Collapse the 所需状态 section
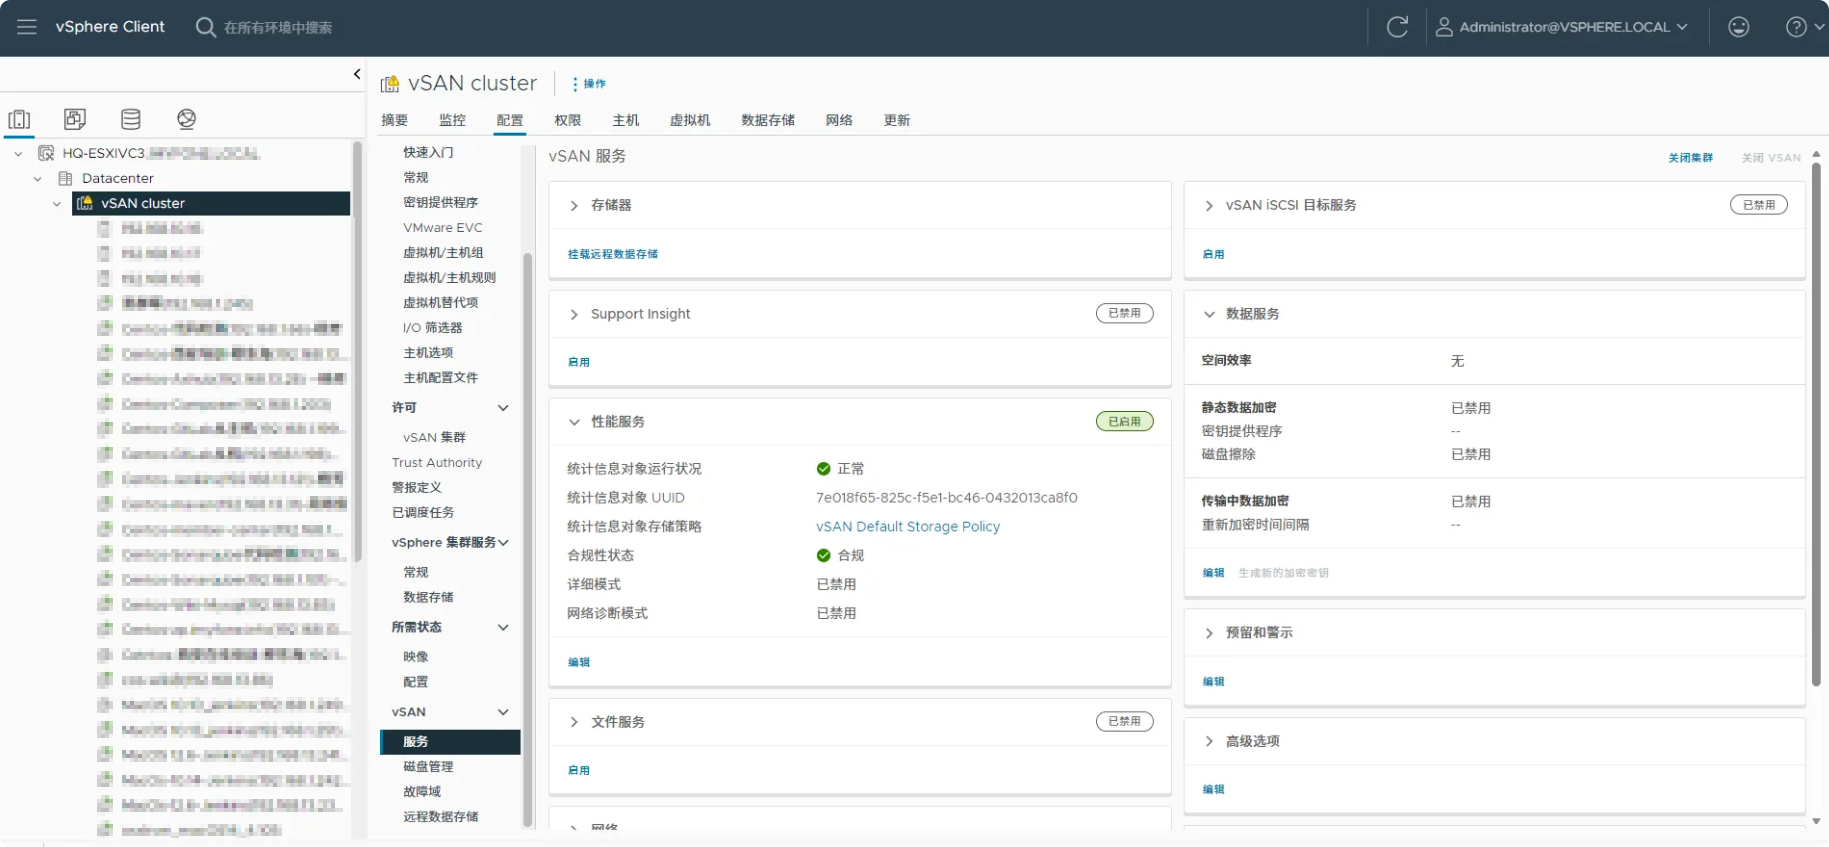 point(503,628)
